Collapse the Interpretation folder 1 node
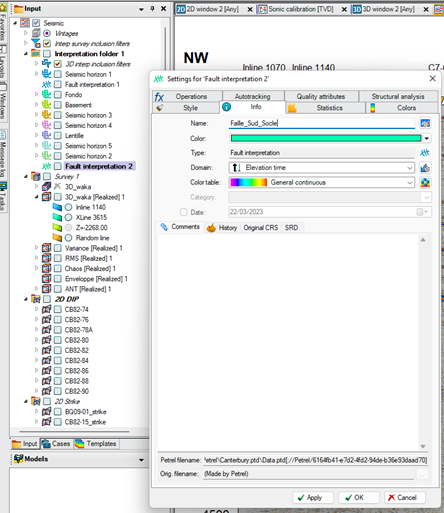Viewport: 444px width, 513px height. [26, 54]
